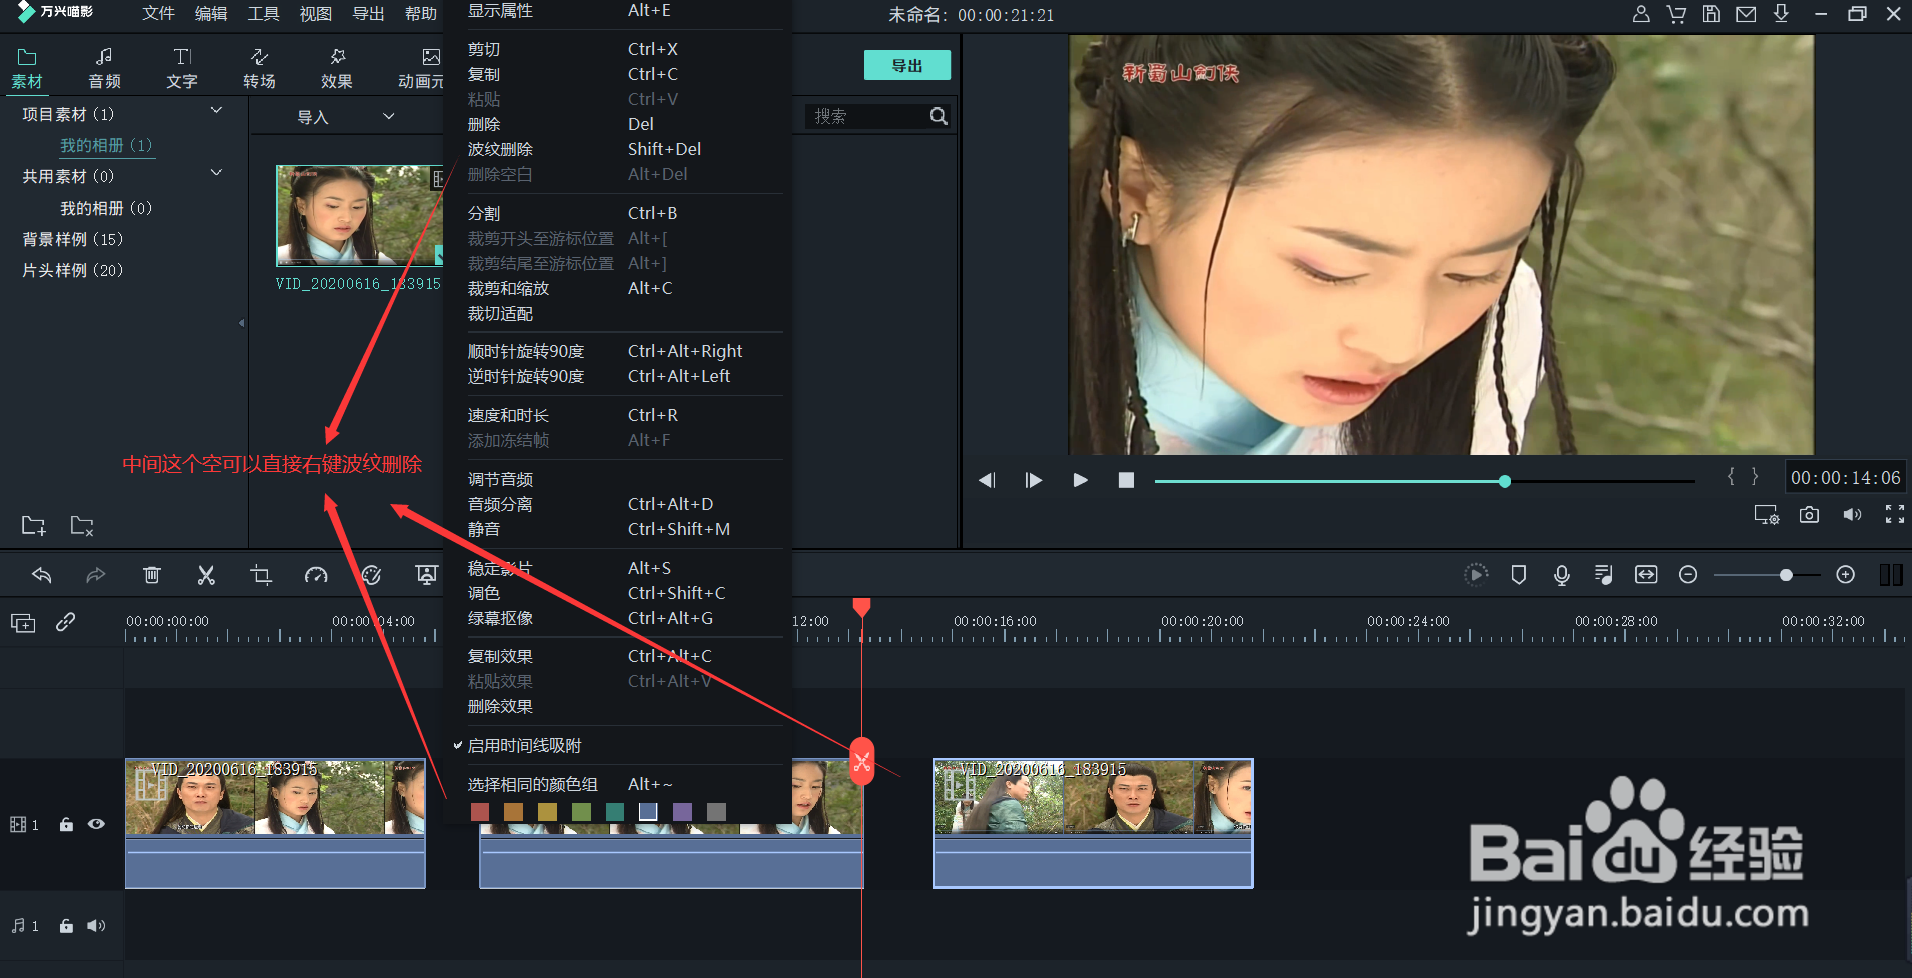
Task: Click the speed gauge icon
Action: [316, 575]
